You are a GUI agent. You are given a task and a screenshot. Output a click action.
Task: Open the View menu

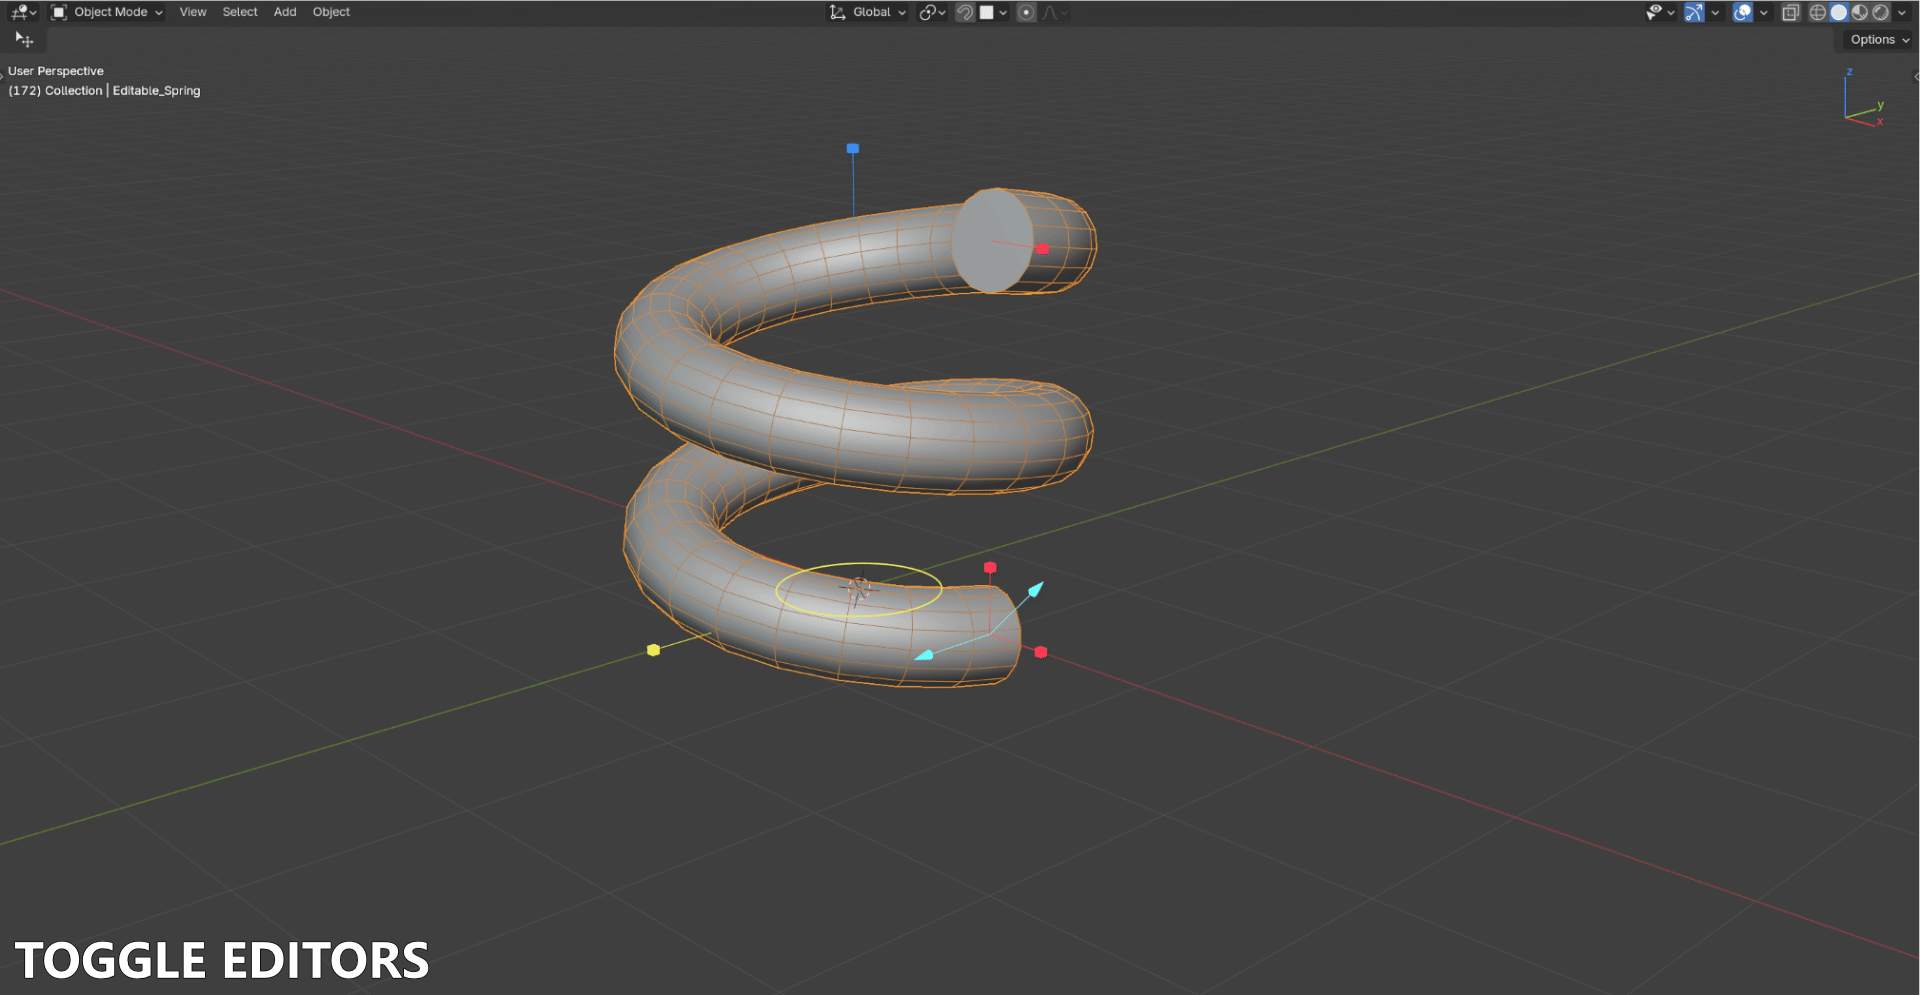click(x=193, y=12)
